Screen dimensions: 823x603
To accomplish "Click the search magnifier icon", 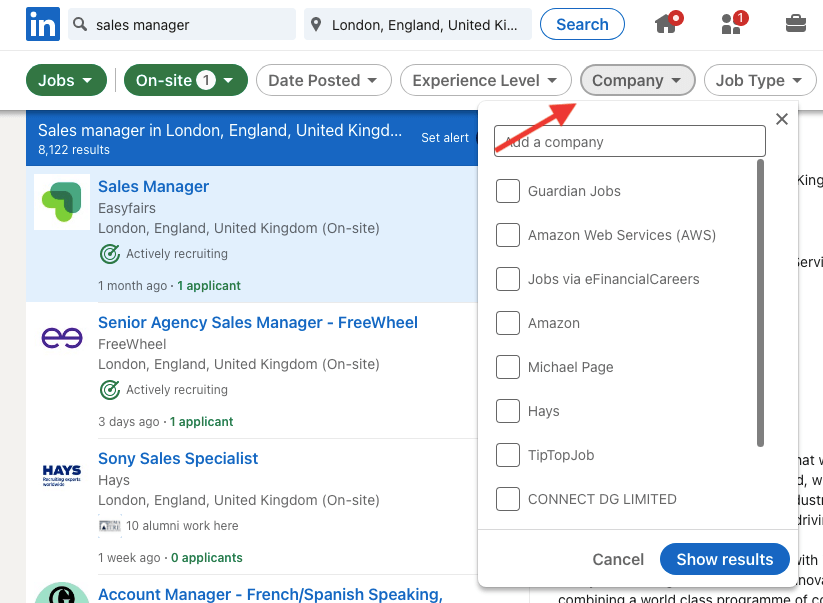I will point(80,24).
